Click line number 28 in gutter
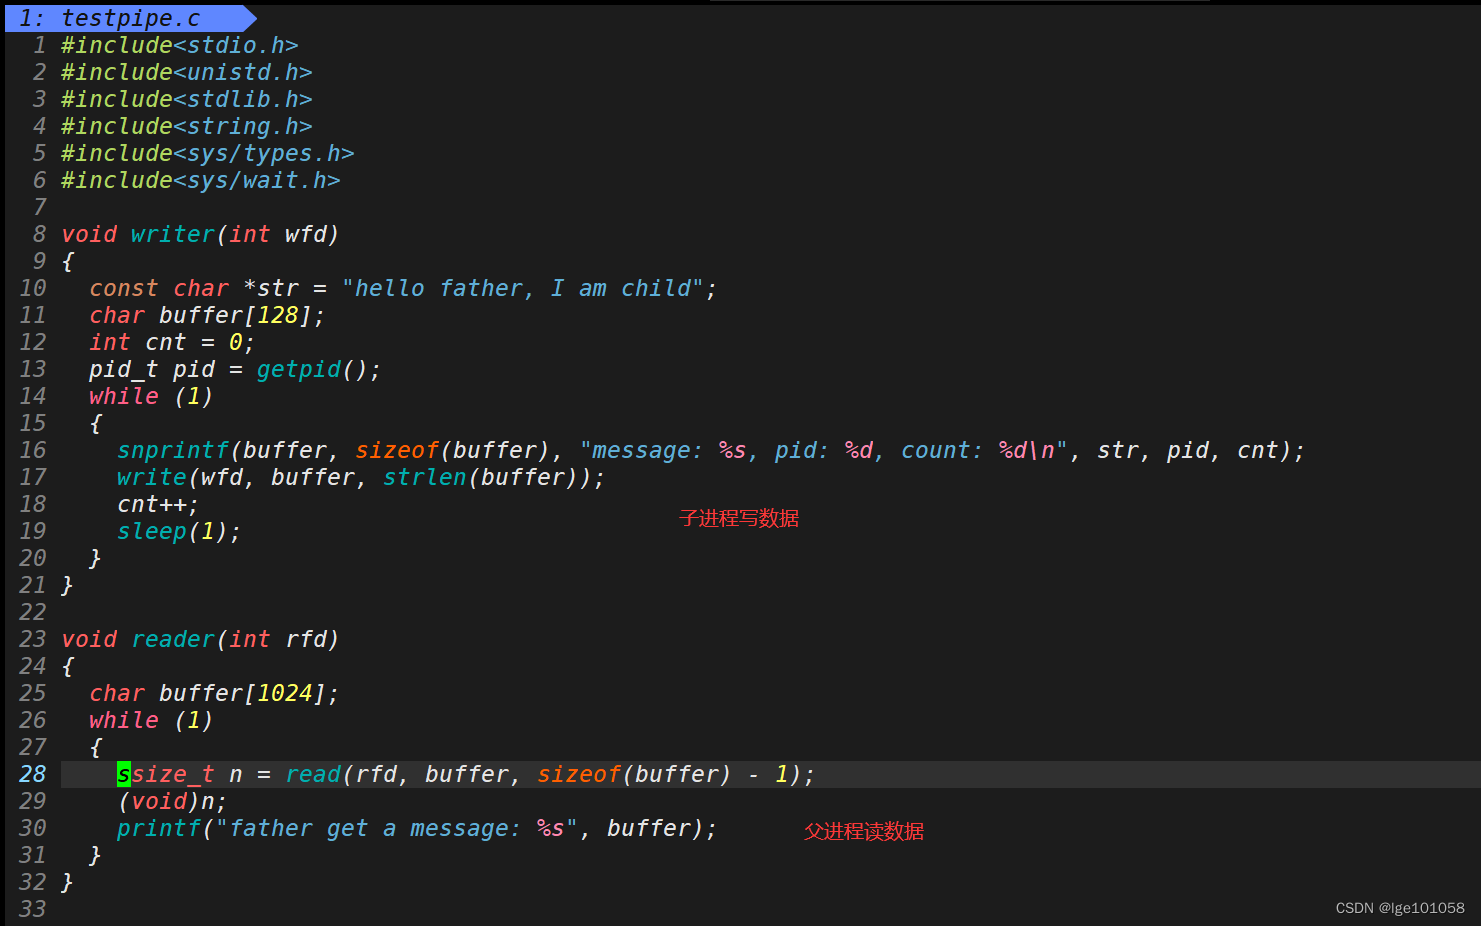The height and width of the screenshot is (926, 1481). (x=33, y=775)
